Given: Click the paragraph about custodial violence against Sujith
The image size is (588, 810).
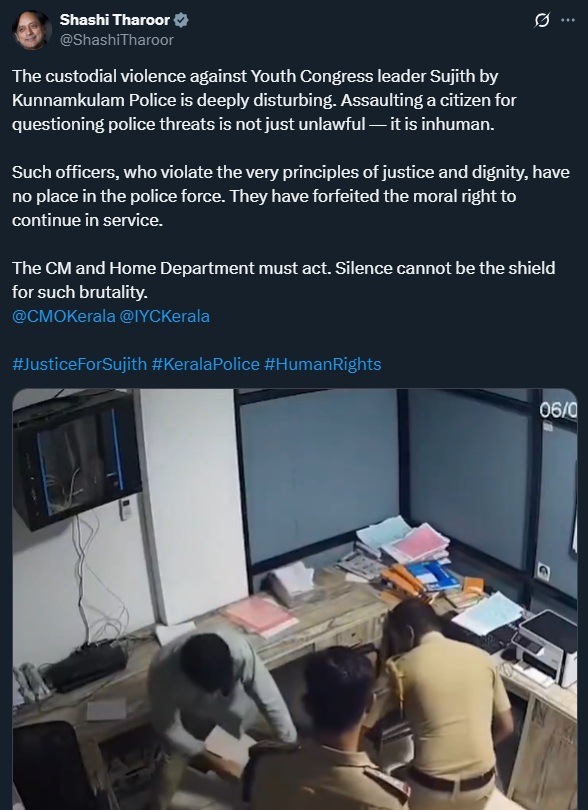Looking at the screenshot, I should [264, 100].
